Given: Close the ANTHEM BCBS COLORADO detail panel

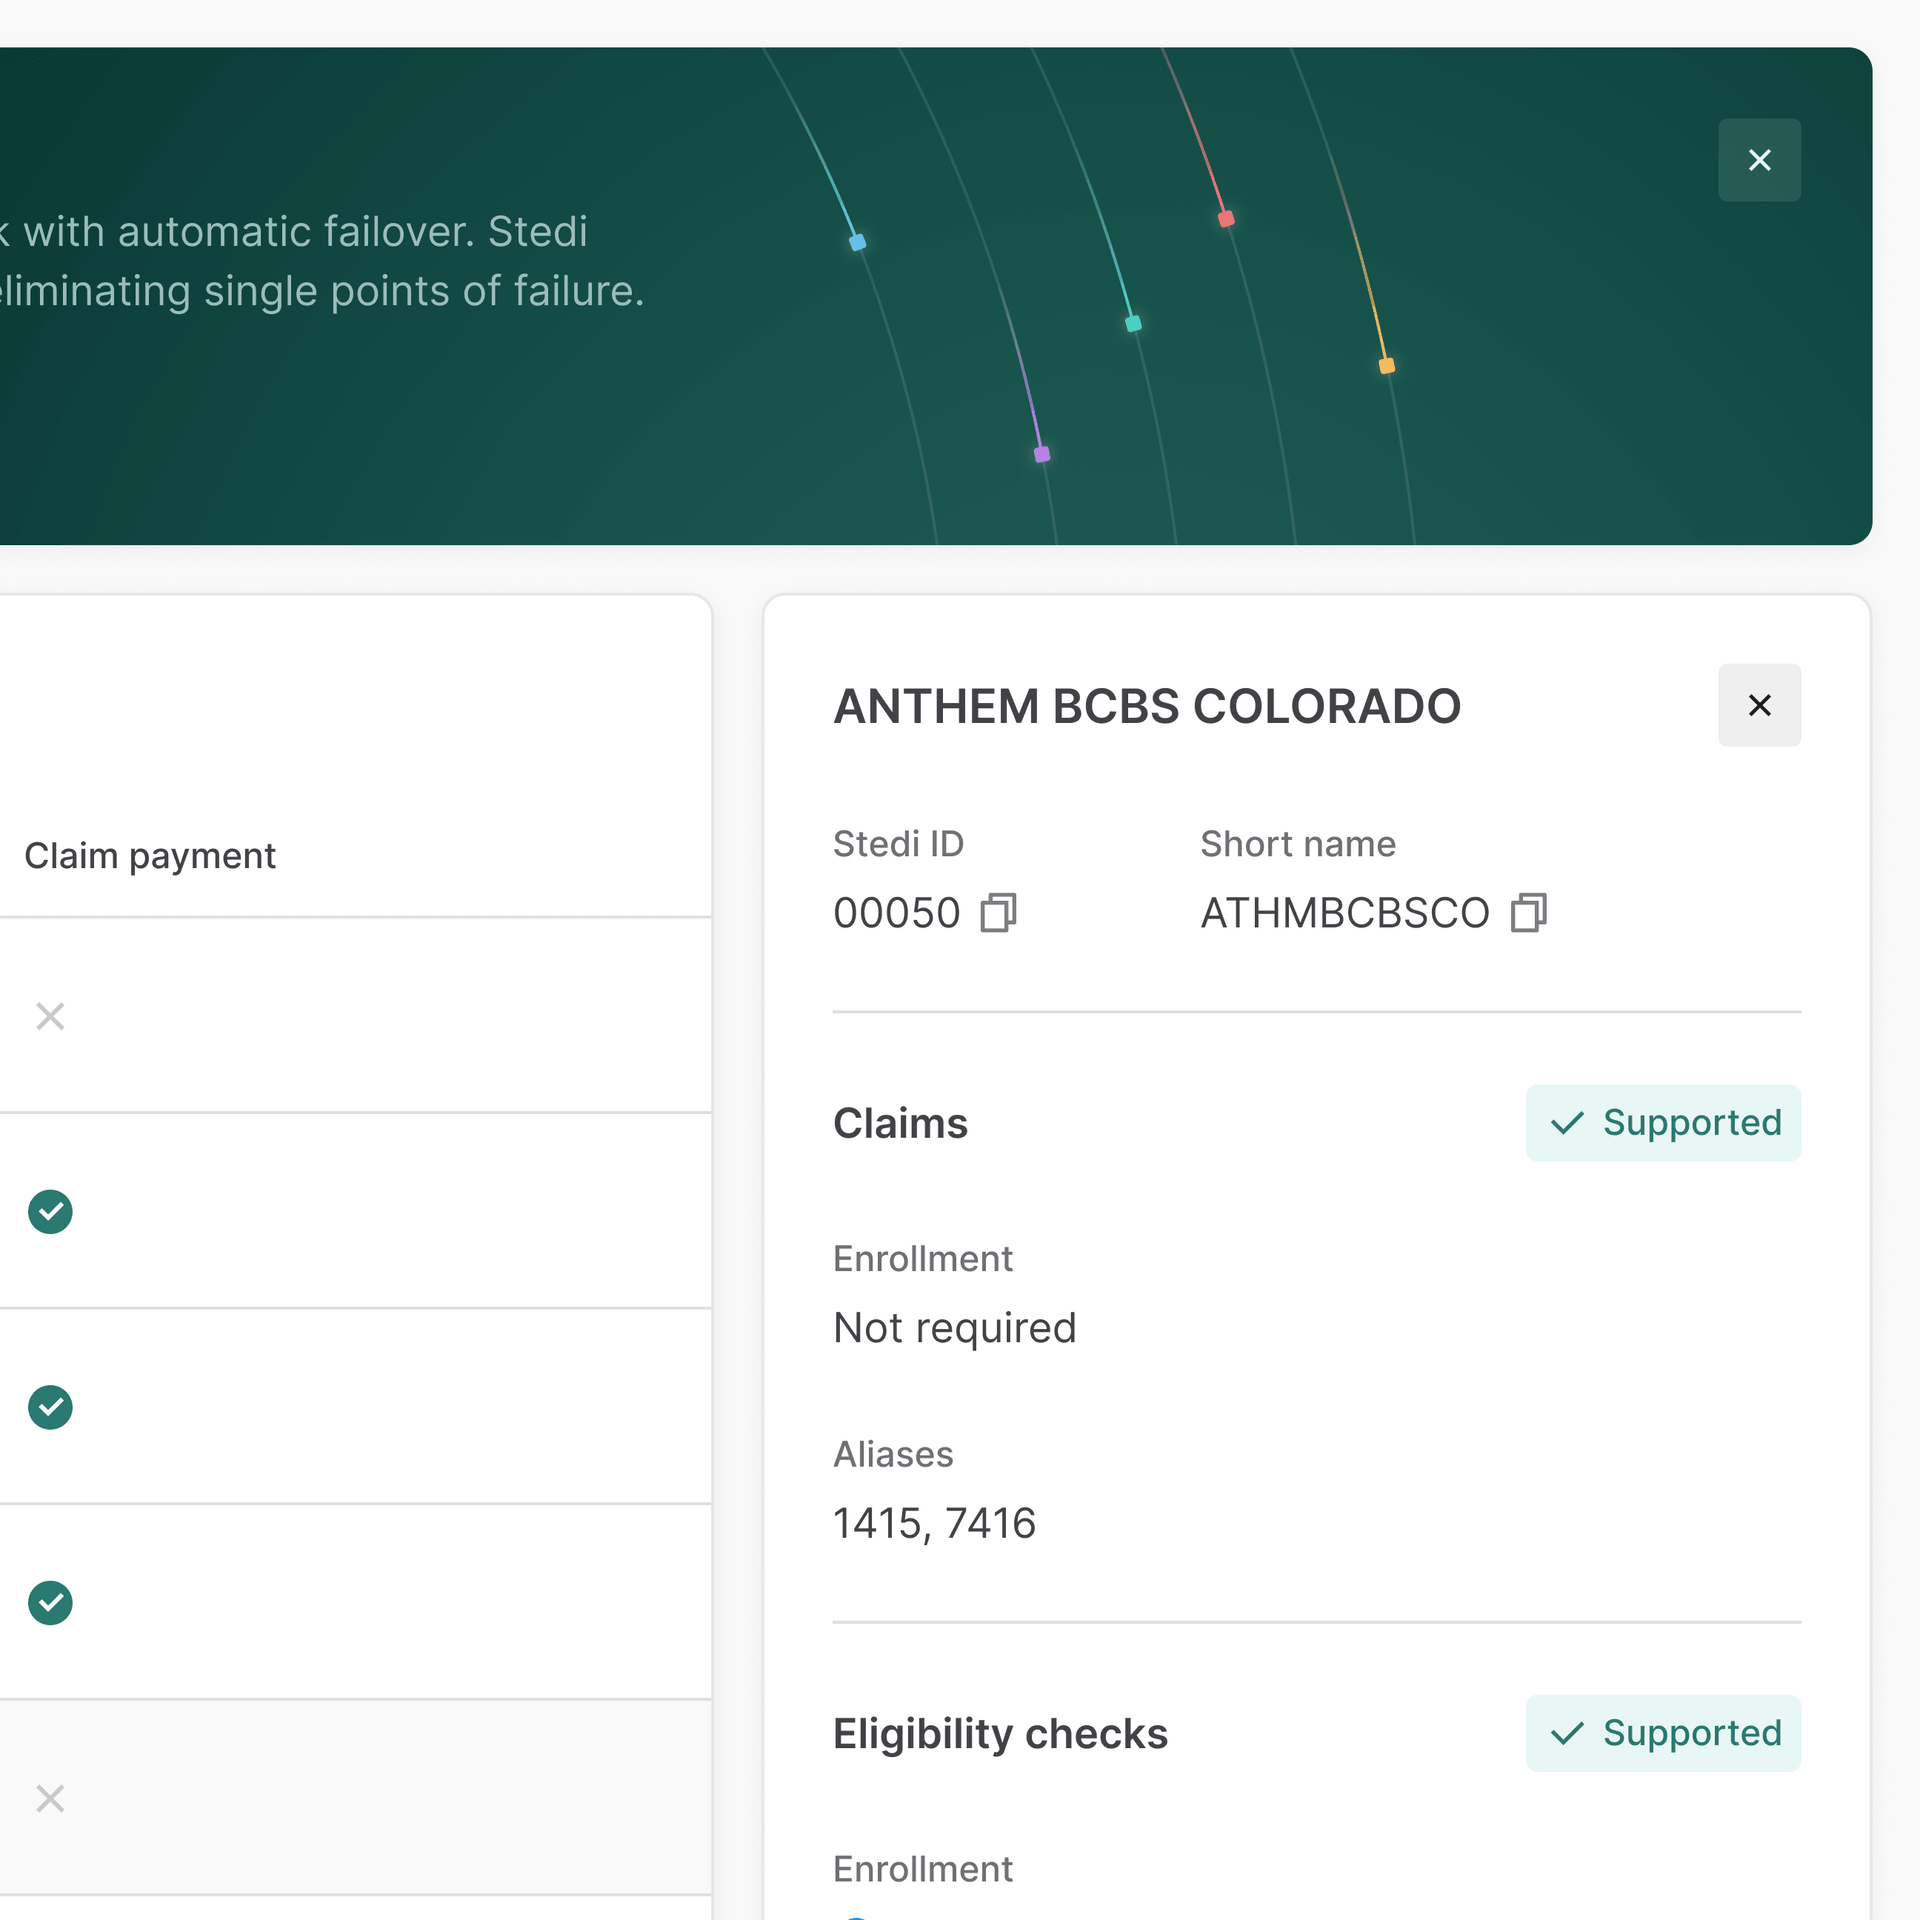Looking at the screenshot, I should pos(1759,705).
